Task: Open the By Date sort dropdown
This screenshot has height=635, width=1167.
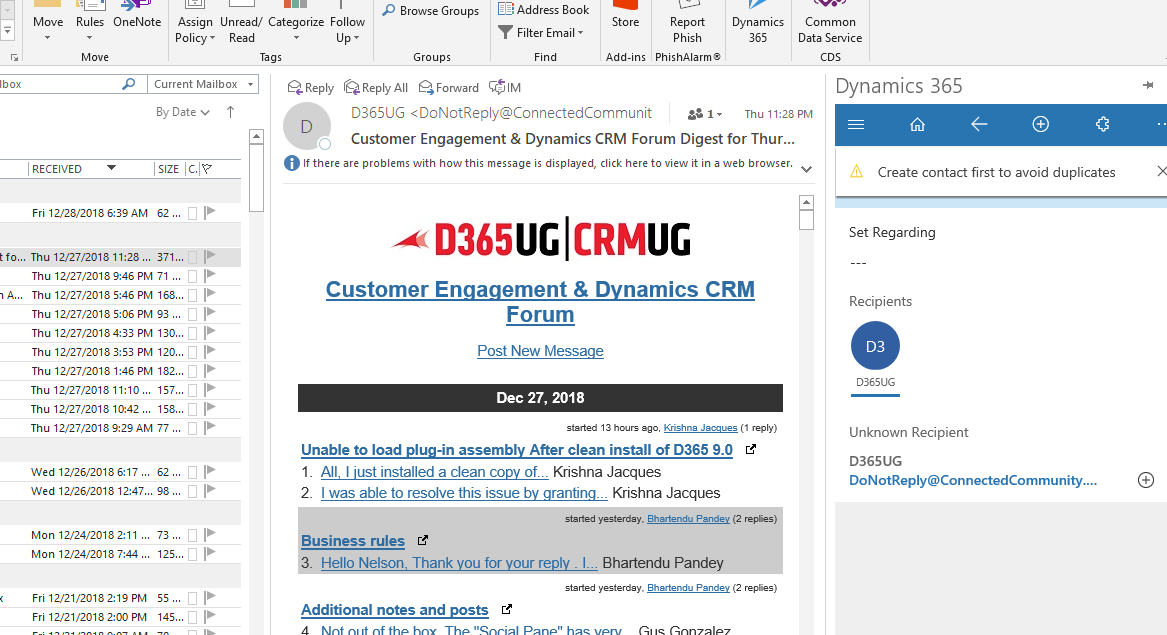Action: 182,112
